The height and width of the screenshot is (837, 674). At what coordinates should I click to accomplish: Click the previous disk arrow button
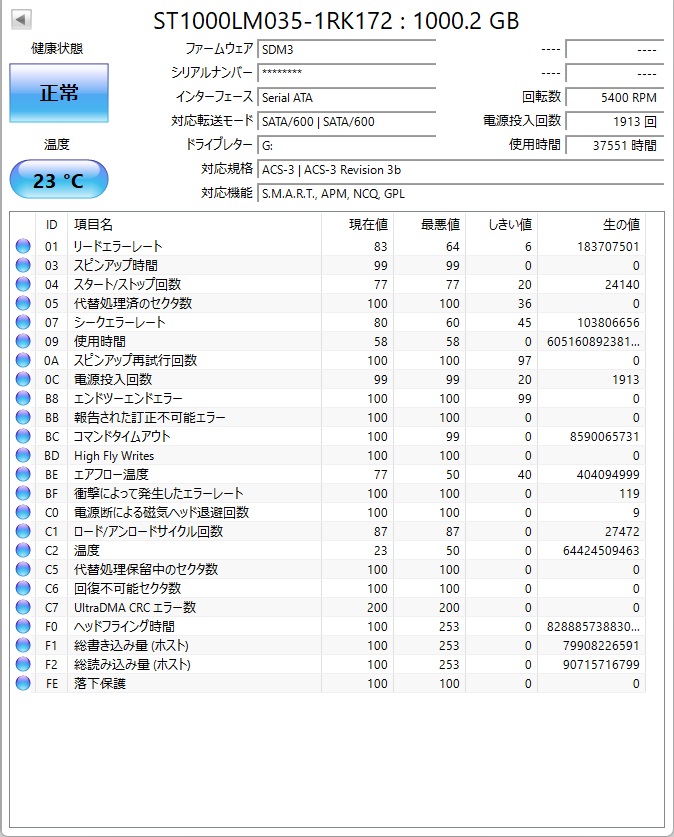(21, 20)
